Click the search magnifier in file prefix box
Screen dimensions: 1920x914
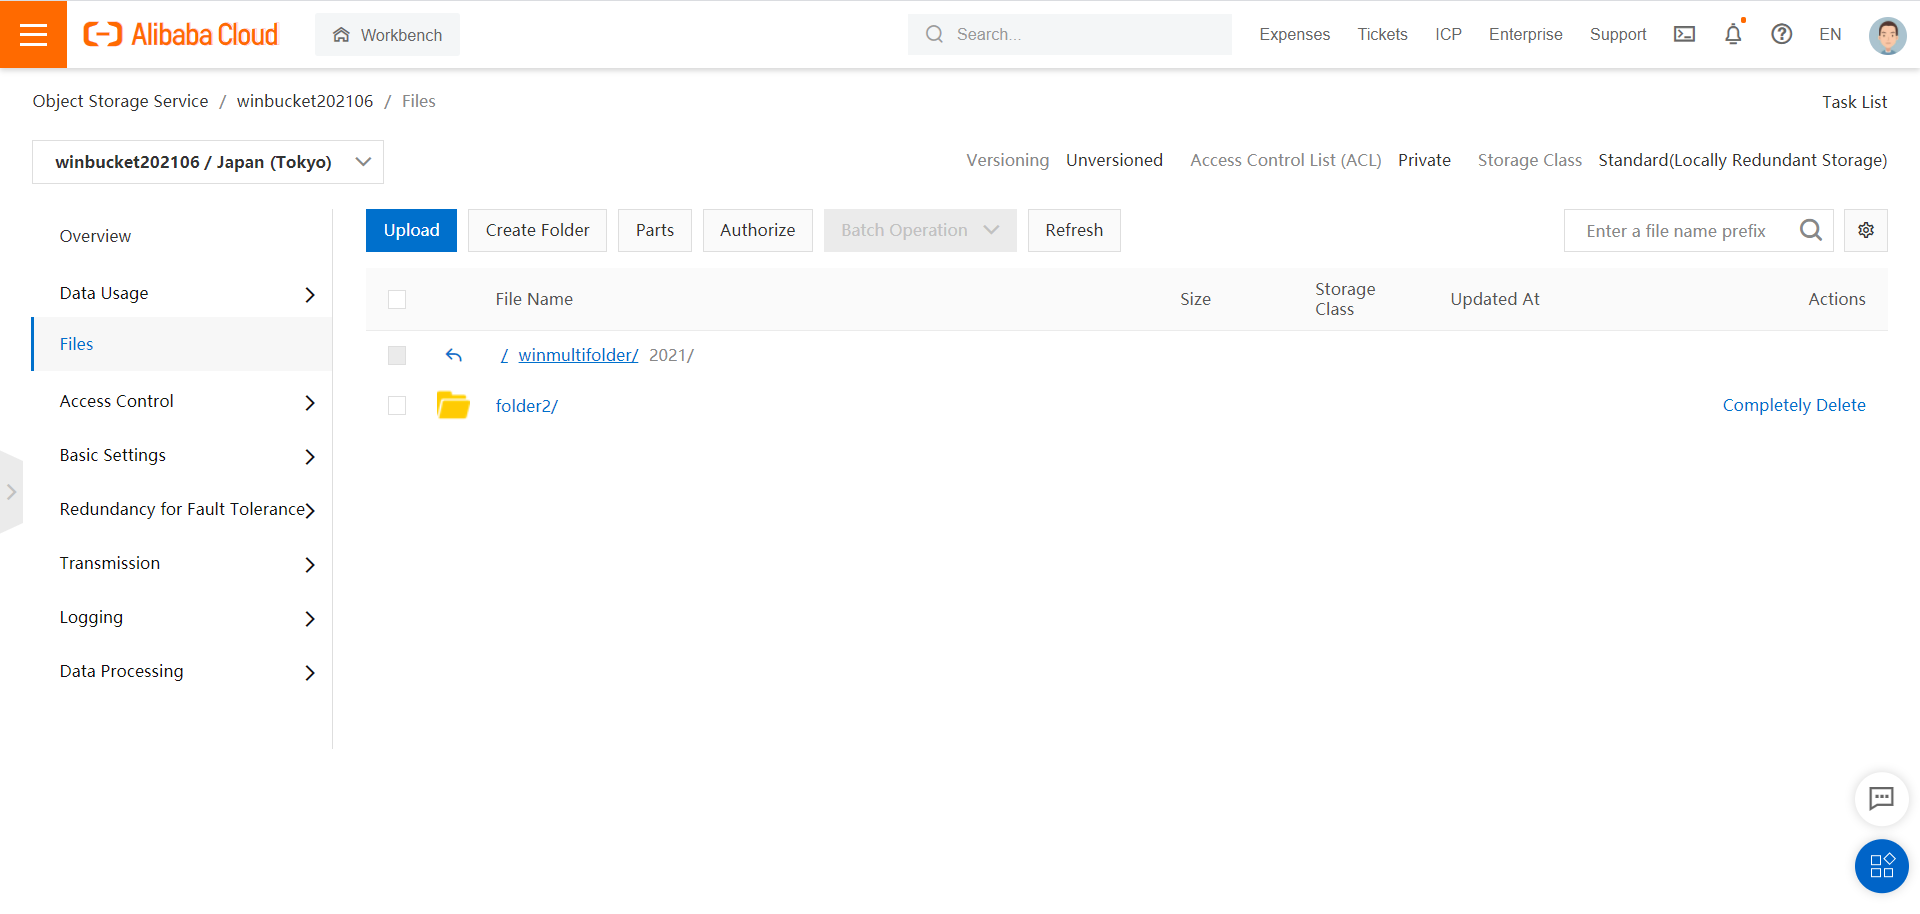(x=1810, y=230)
